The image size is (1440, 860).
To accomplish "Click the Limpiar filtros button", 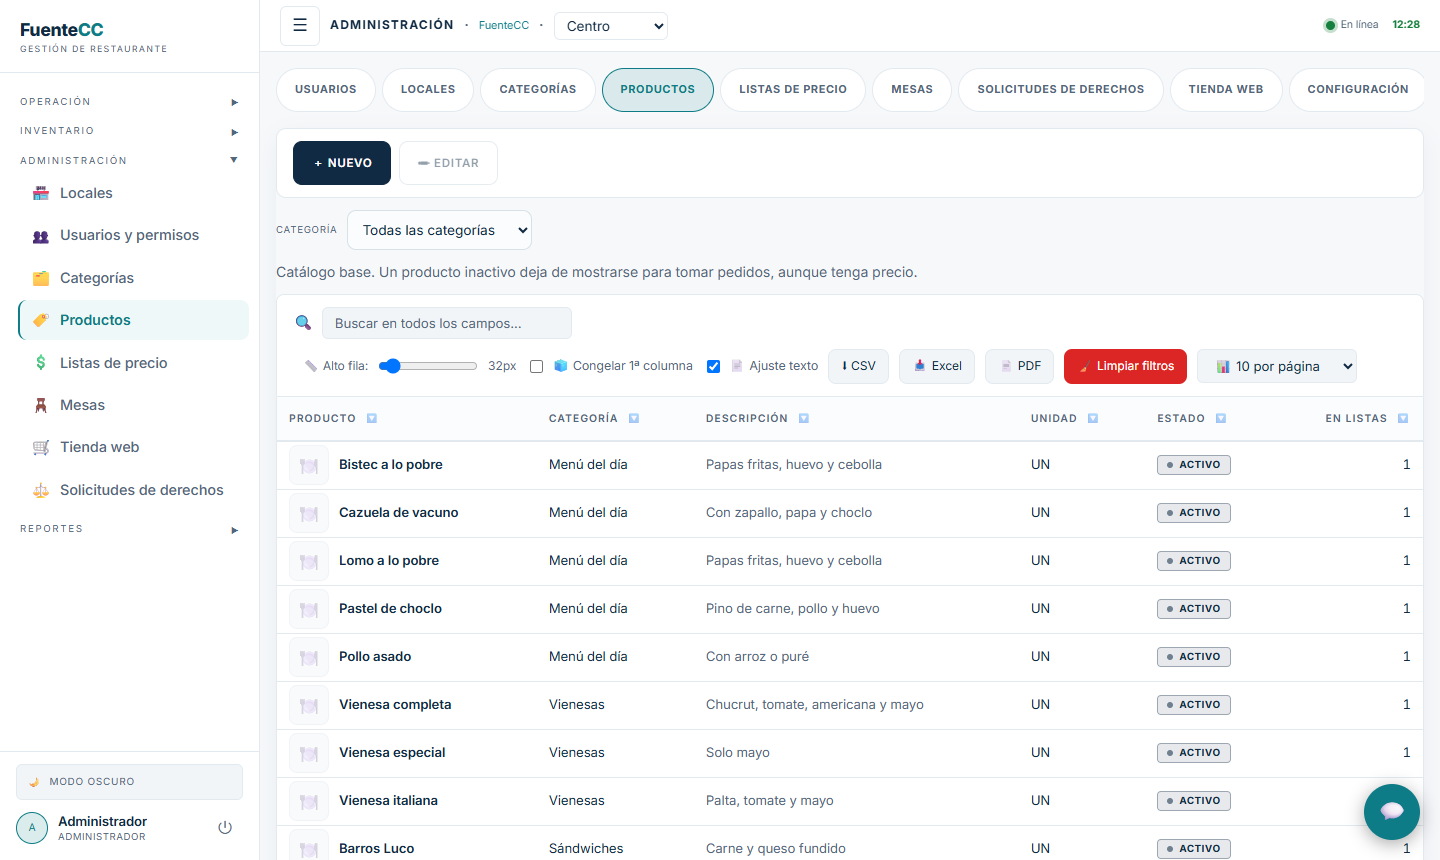I will point(1126,366).
